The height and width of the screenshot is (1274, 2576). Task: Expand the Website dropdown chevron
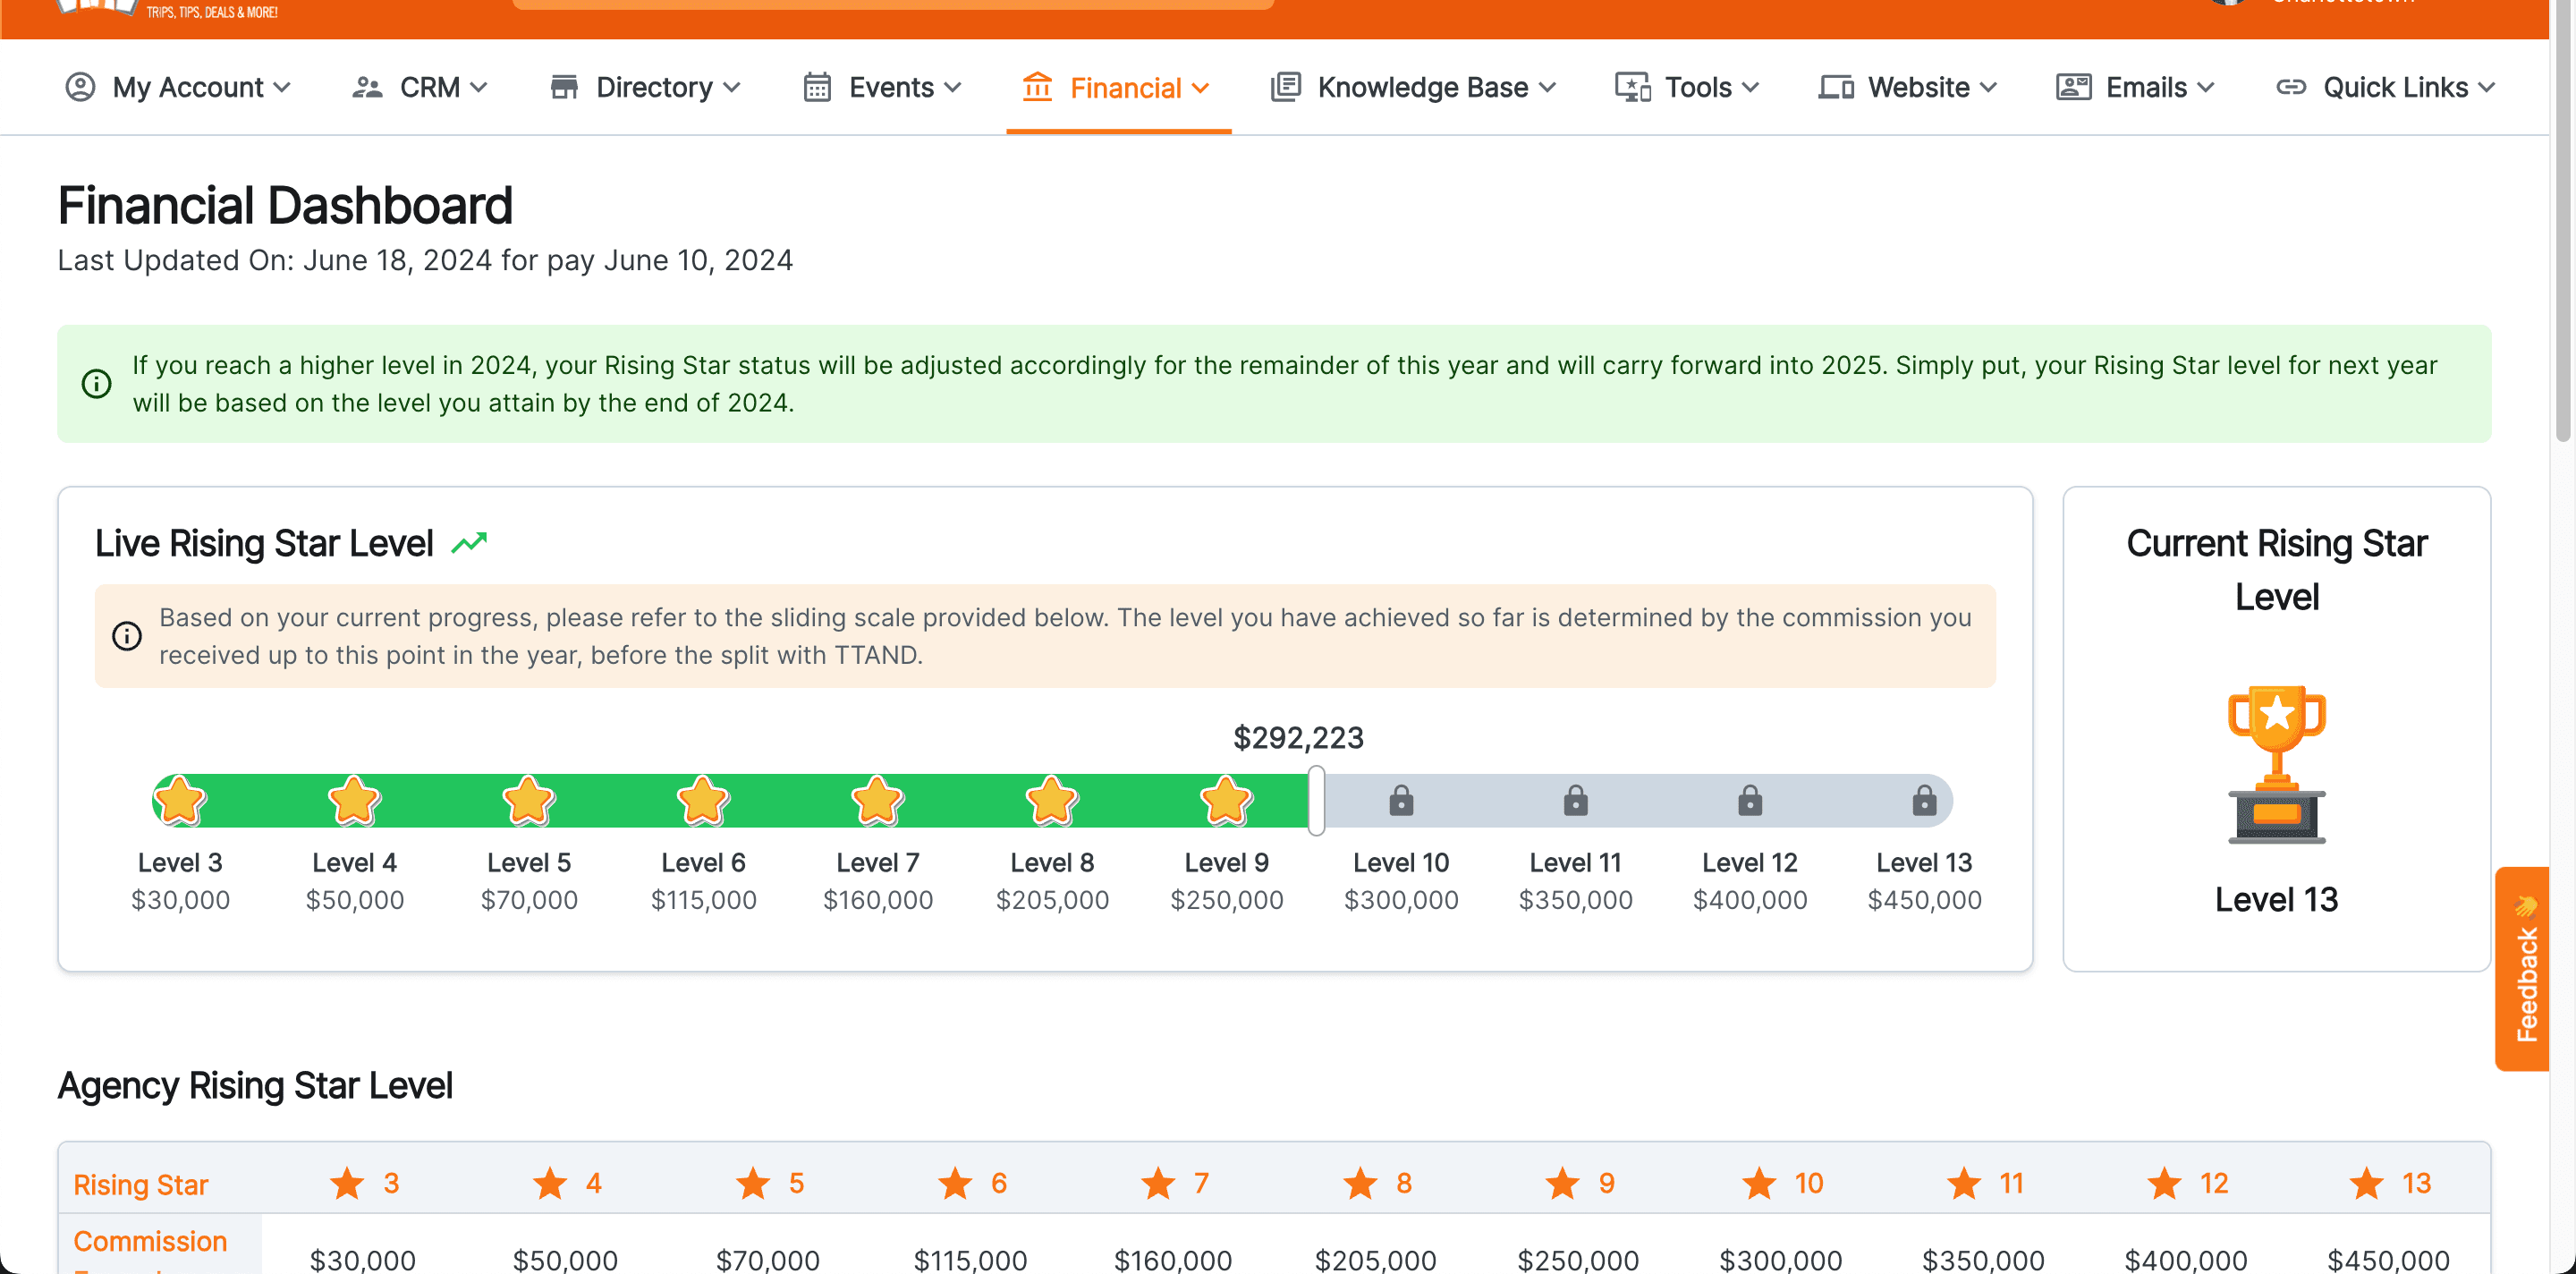pyautogui.click(x=1988, y=88)
